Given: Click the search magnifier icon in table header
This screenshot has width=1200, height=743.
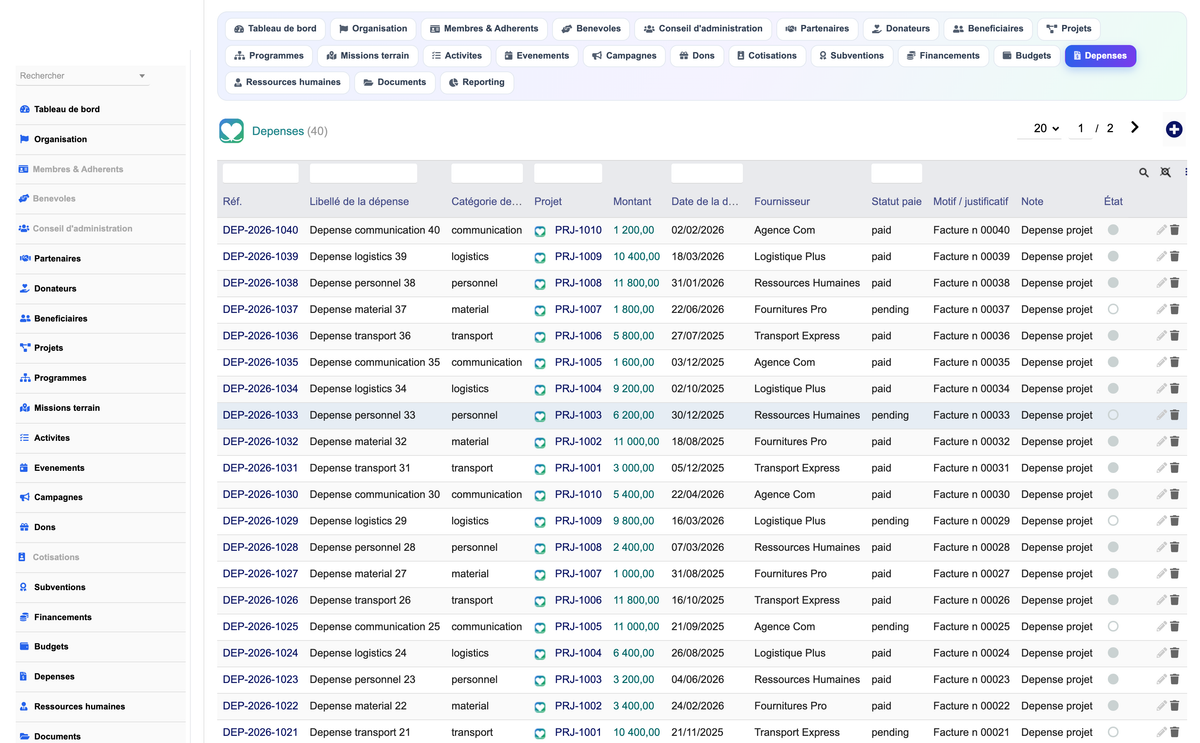Looking at the screenshot, I should tap(1144, 173).
